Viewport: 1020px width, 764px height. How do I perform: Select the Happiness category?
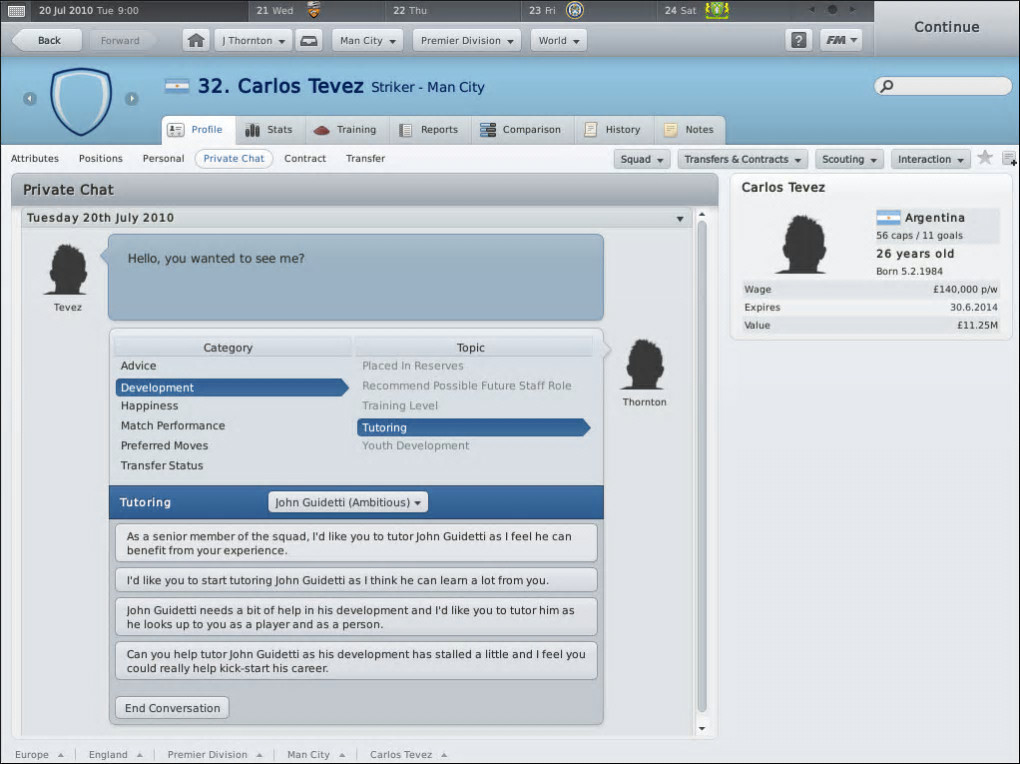point(149,405)
